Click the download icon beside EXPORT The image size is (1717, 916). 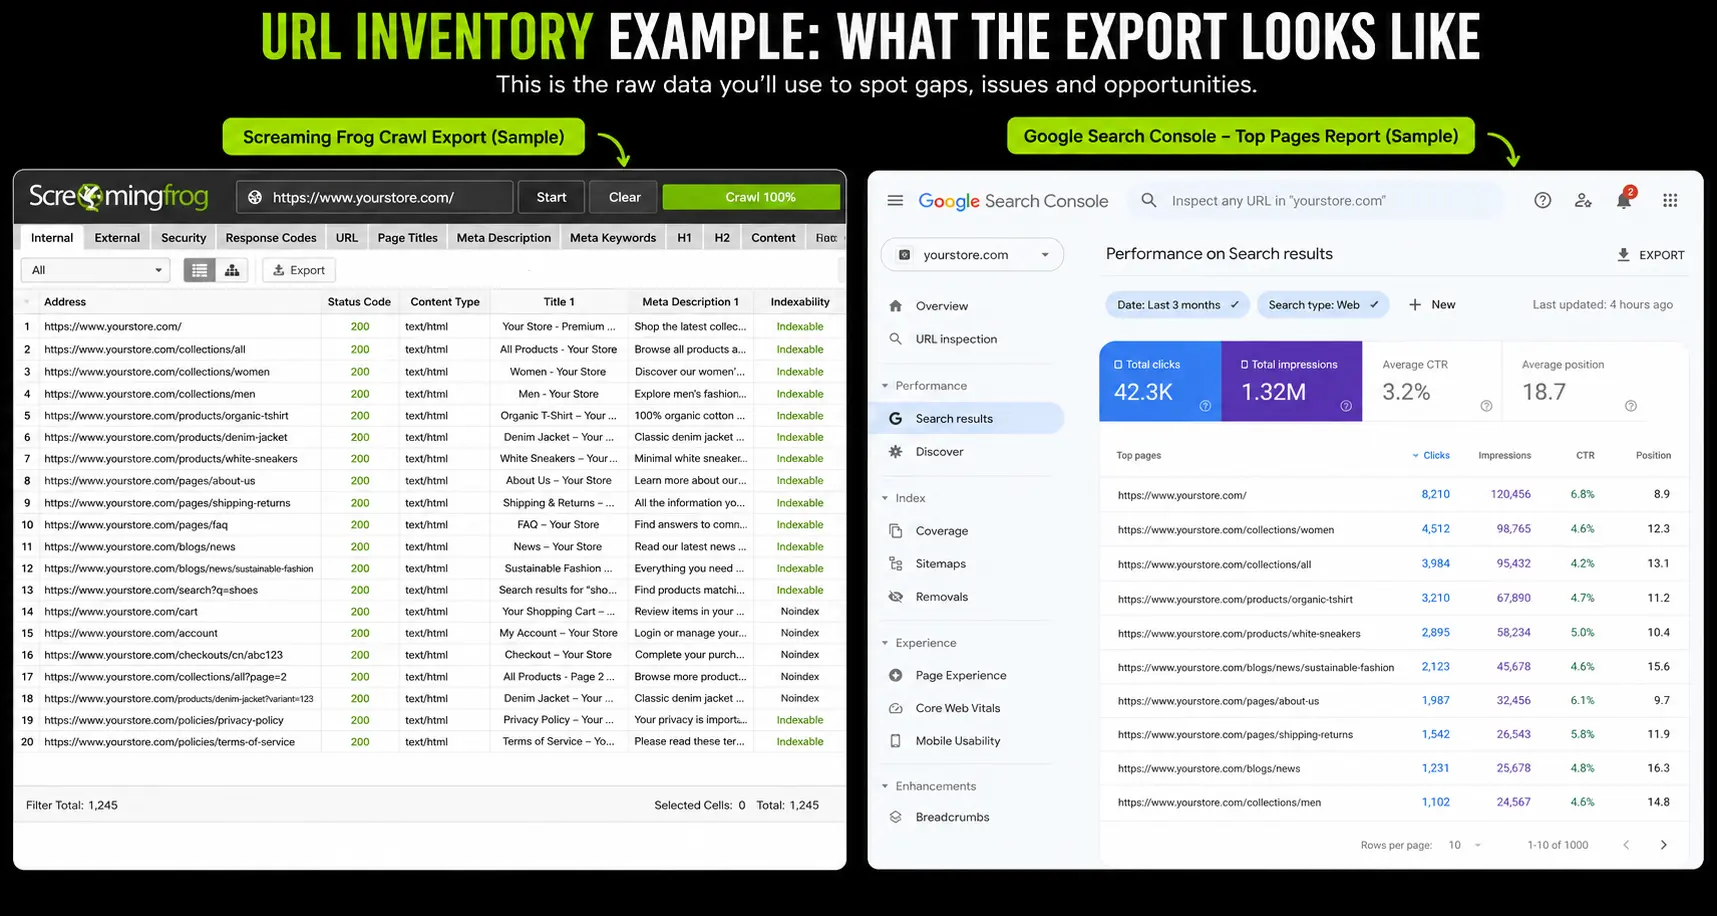[x=1623, y=255]
